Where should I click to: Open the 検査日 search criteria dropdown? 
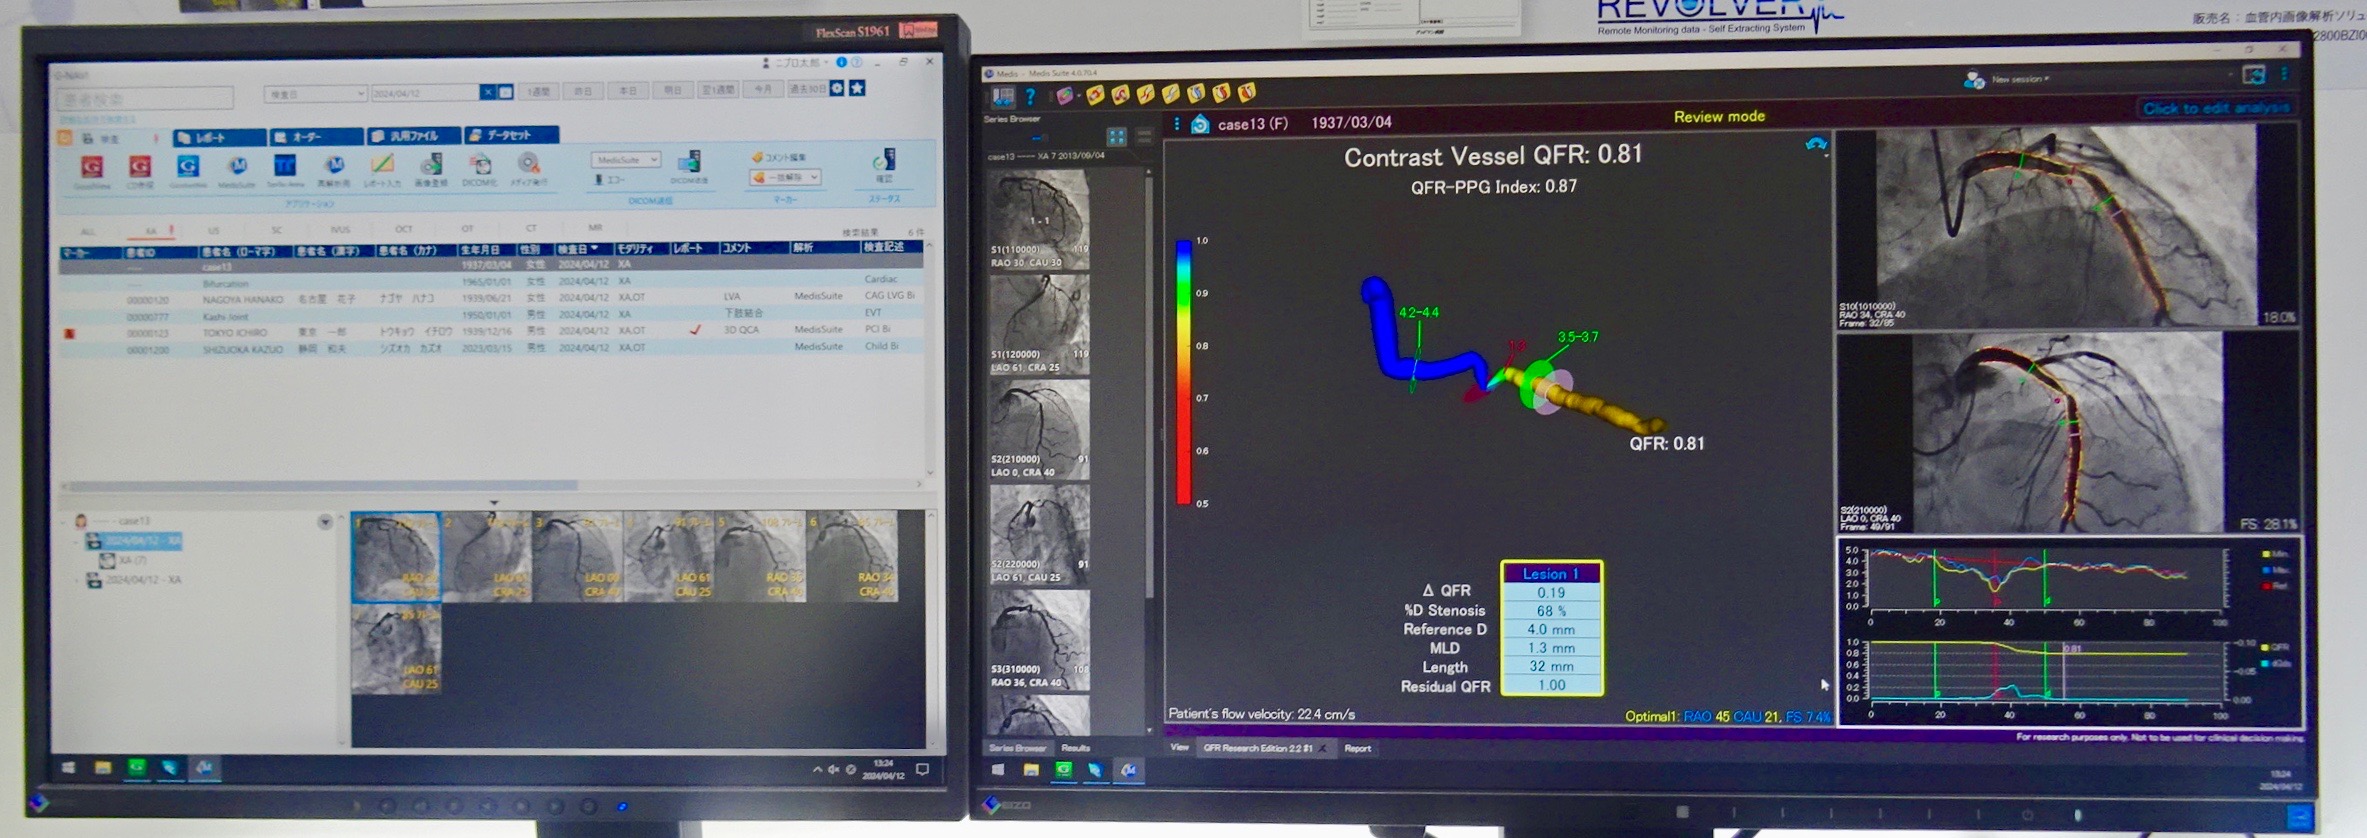coord(315,94)
